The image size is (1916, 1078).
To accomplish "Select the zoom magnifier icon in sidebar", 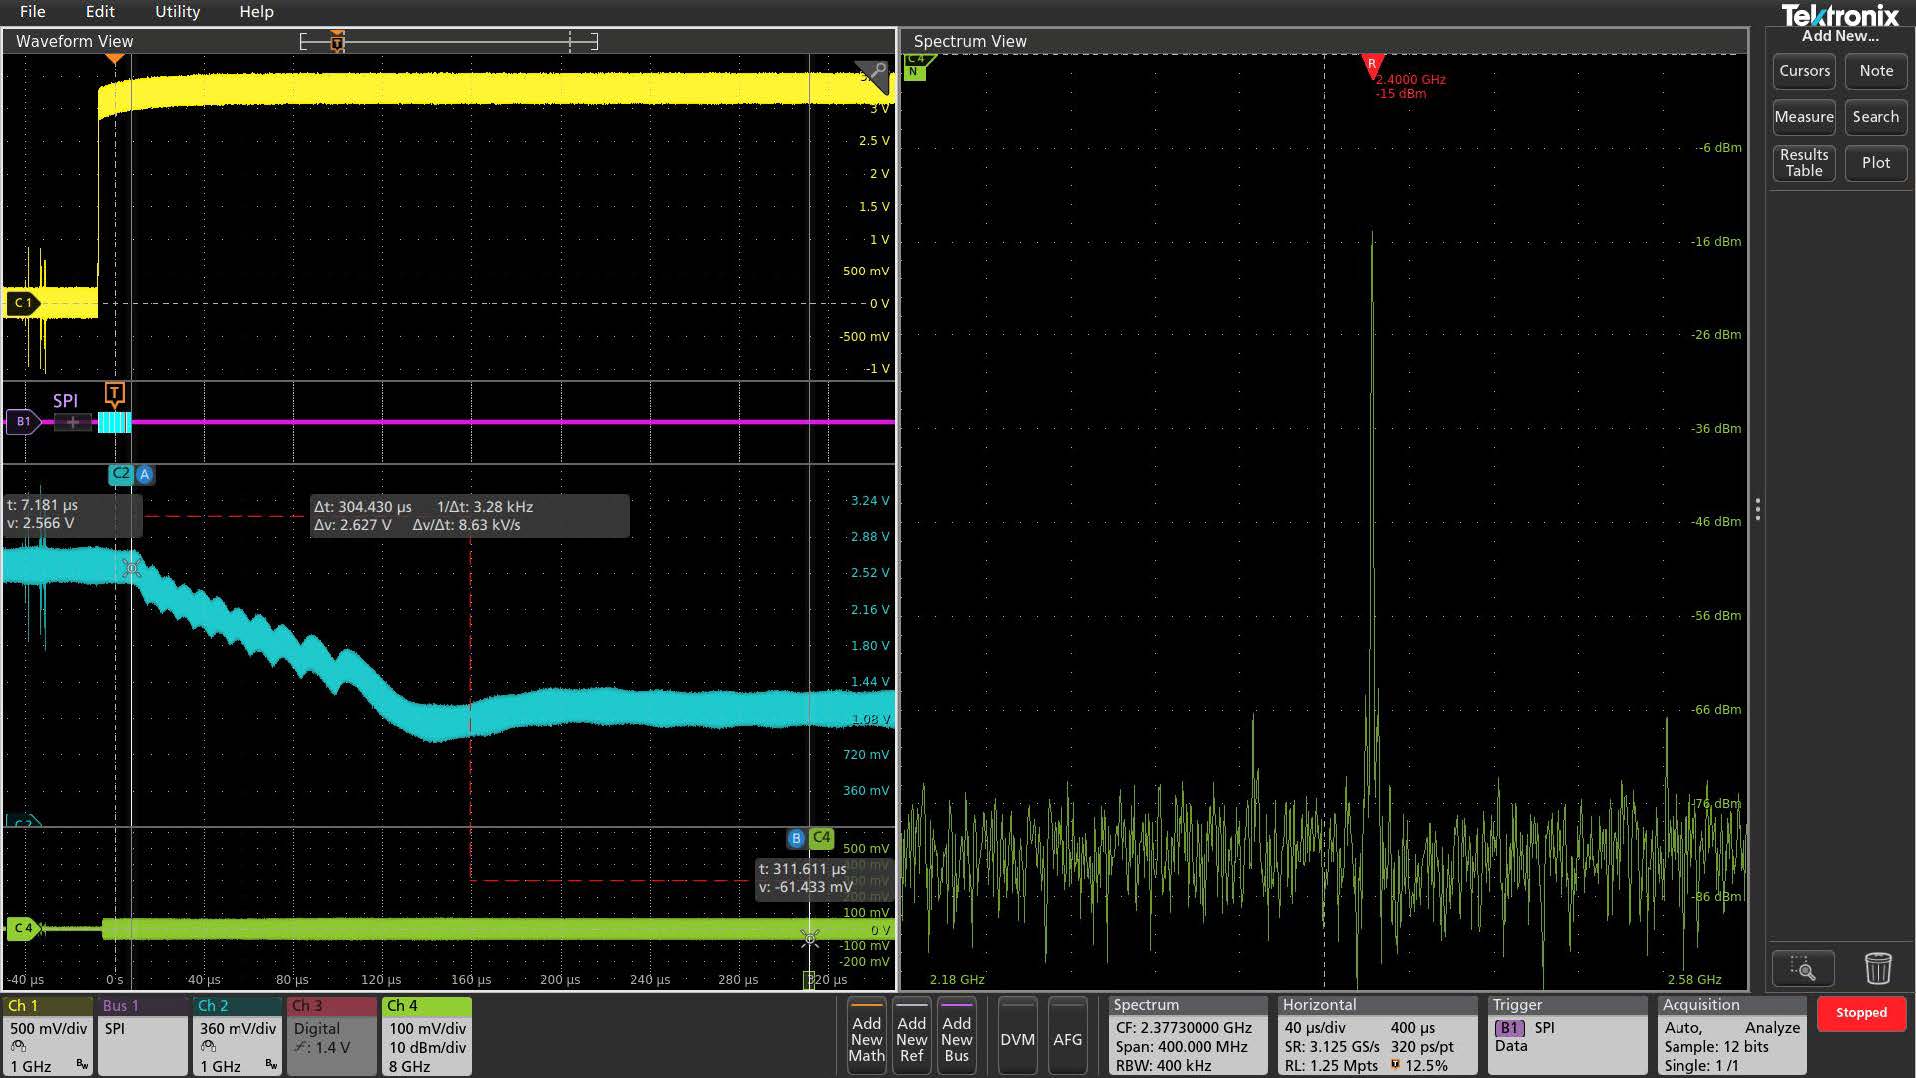I will coord(1803,968).
